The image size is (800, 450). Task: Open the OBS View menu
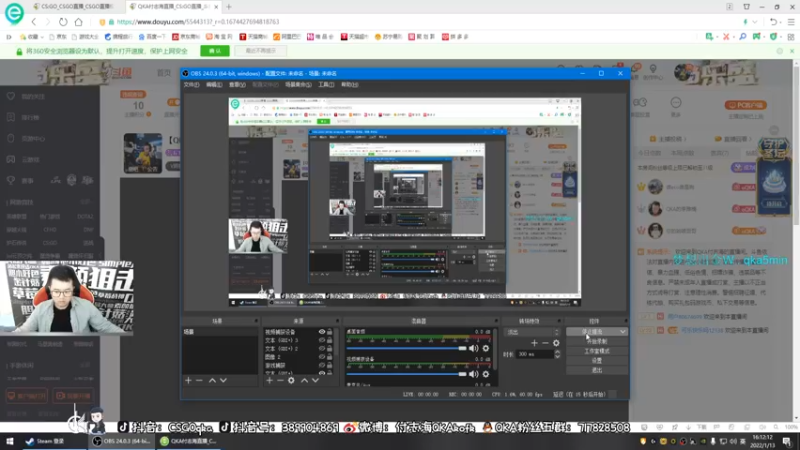237,85
